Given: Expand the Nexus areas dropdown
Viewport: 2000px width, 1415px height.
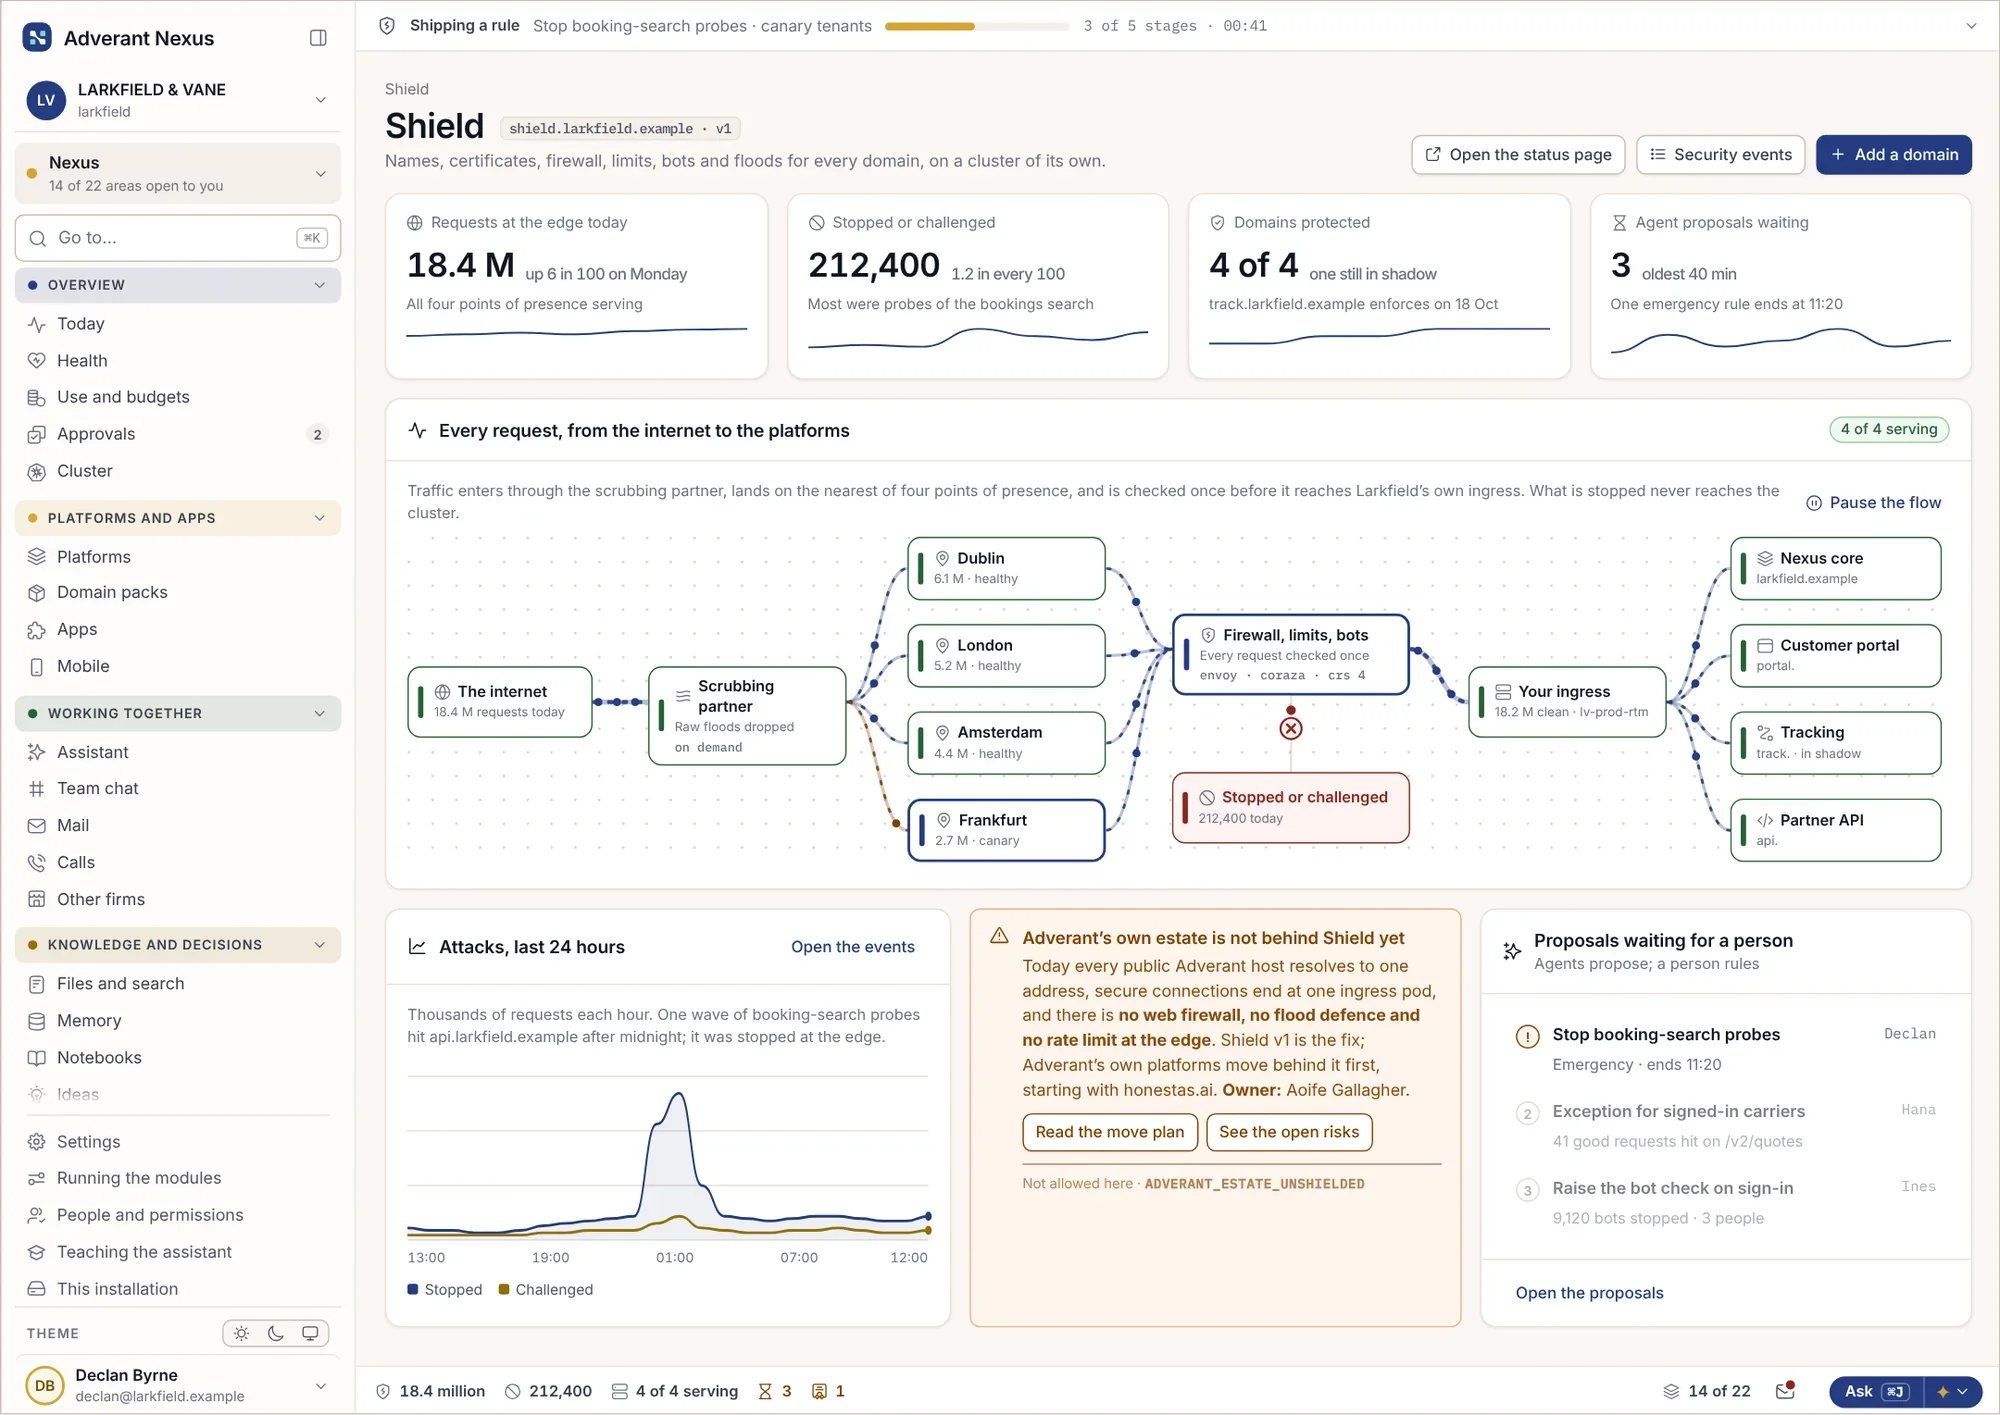Looking at the screenshot, I should click(x=177, y=173).
